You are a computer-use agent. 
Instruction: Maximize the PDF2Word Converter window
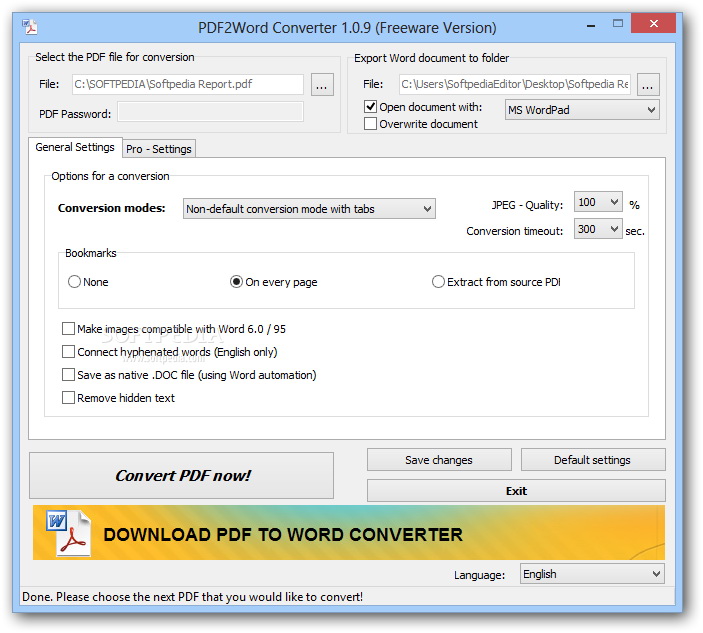coord(618,24)
